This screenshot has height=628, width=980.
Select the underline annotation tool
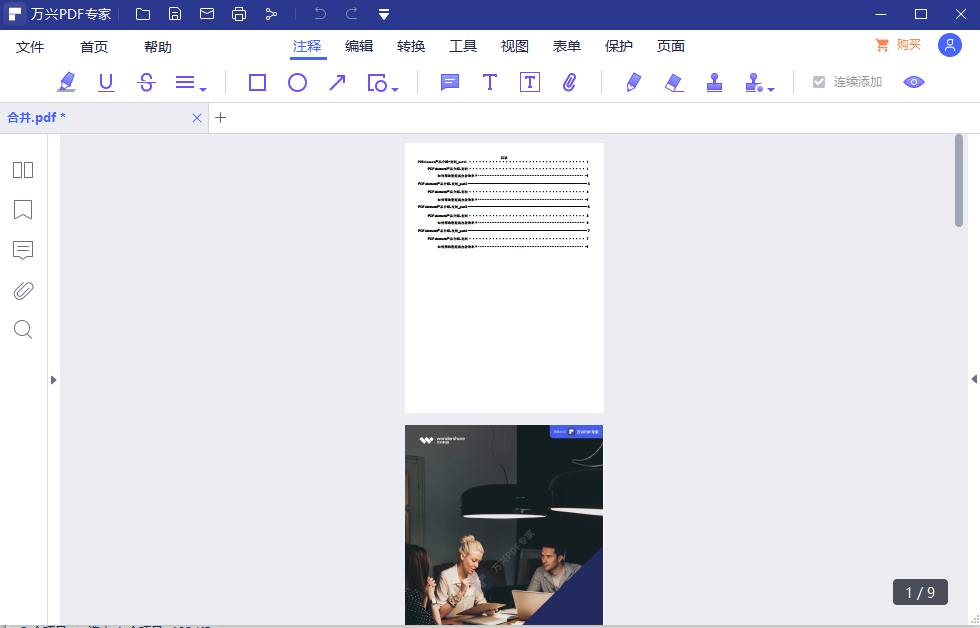pyautogui.click(x=106, y=82)
